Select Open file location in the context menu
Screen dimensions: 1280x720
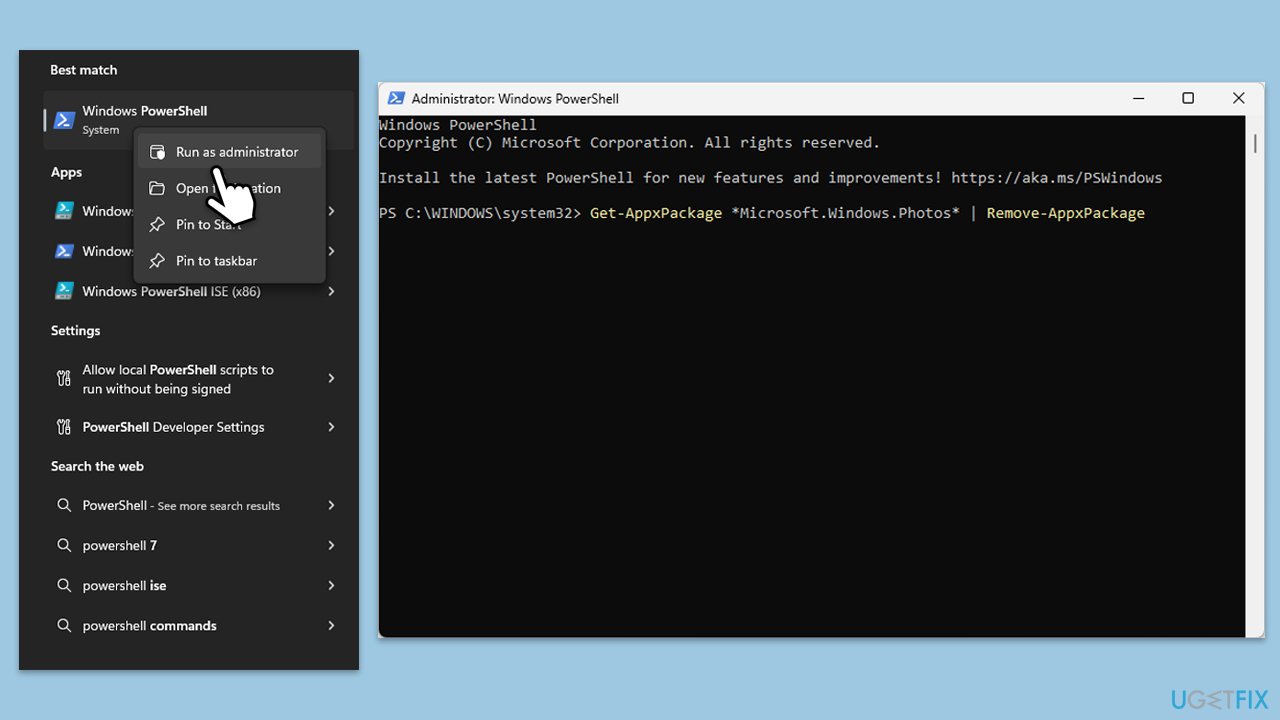[230, 188]
